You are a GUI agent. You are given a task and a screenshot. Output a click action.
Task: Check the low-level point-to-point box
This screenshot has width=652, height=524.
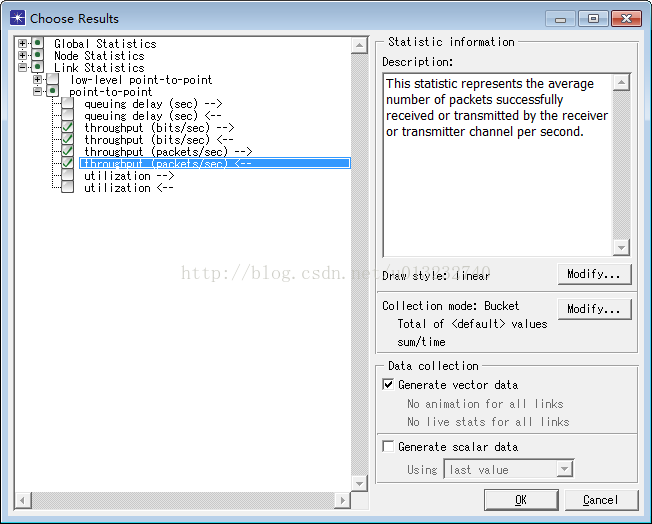click(52, 79)
